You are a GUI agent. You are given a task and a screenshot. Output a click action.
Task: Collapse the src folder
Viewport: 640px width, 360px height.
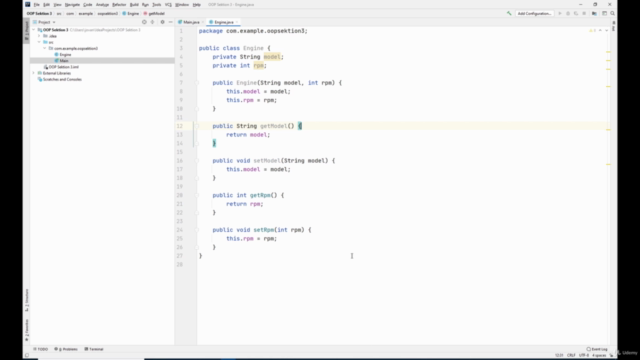pyautogui.click(x=39, y=42)
